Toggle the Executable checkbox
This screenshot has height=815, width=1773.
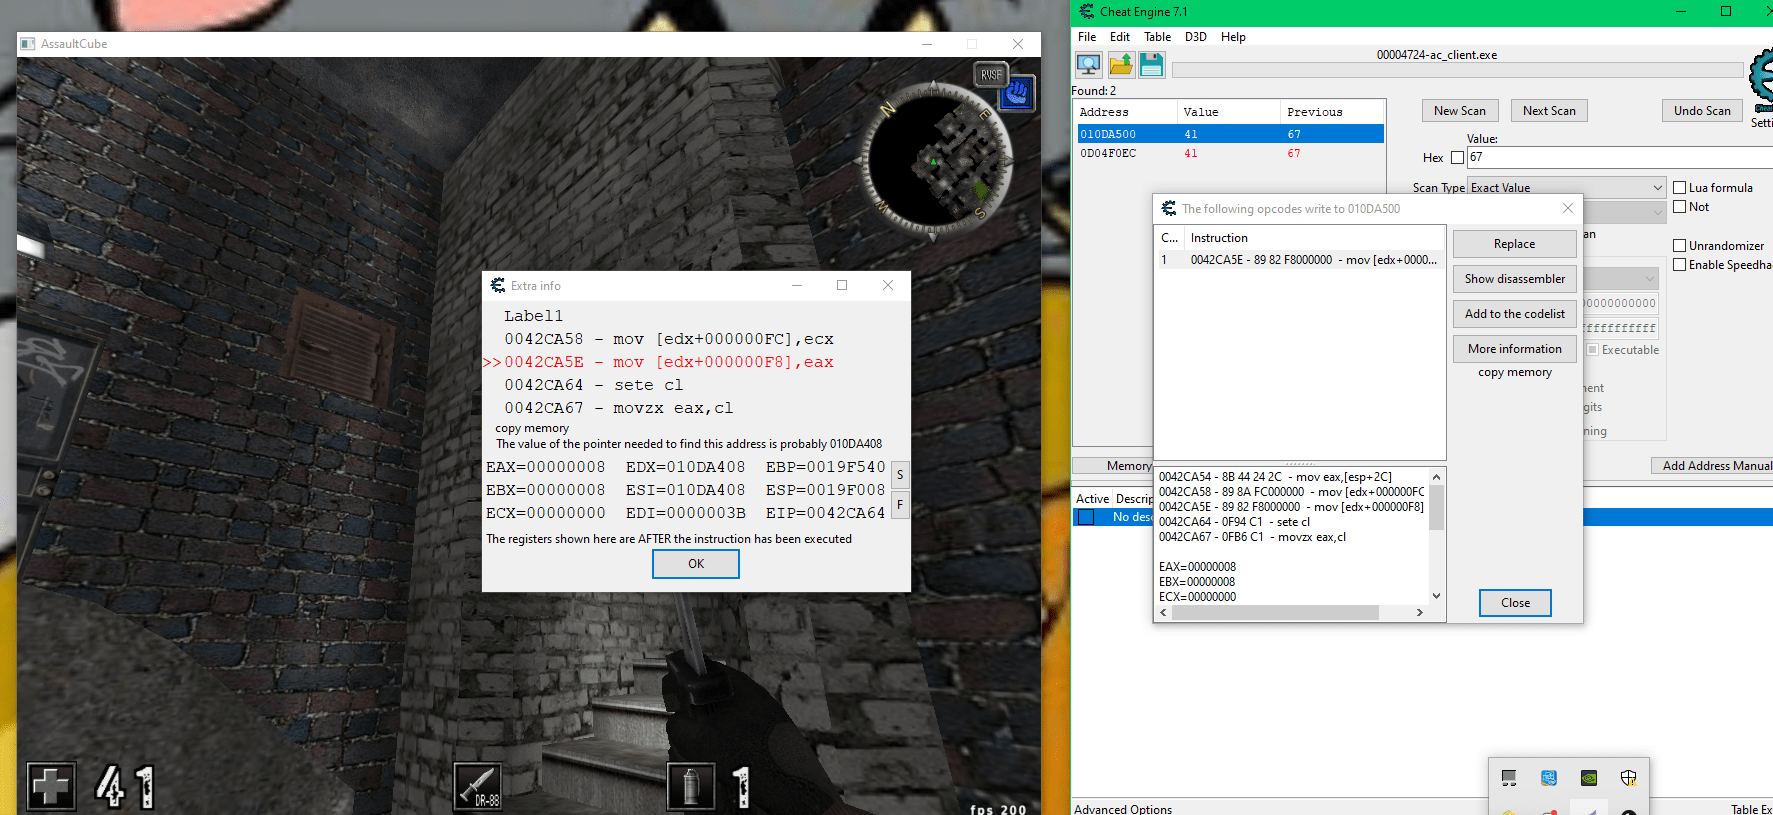click(1593, 349)
